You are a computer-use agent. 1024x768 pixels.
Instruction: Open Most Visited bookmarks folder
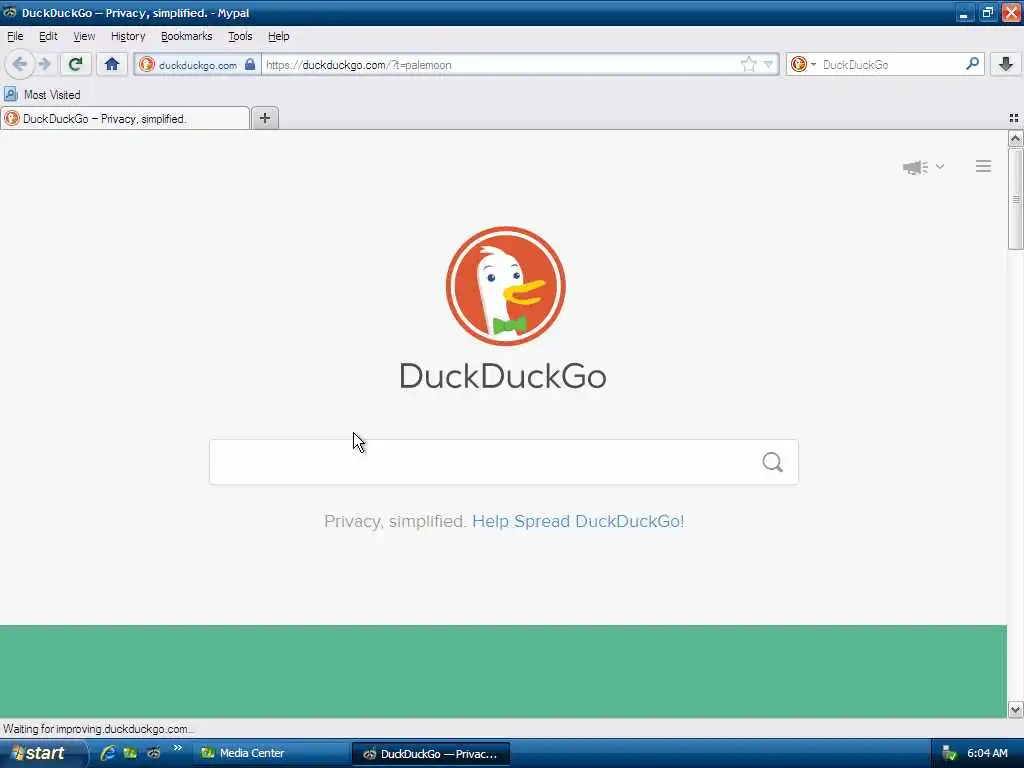pos(42,95)
